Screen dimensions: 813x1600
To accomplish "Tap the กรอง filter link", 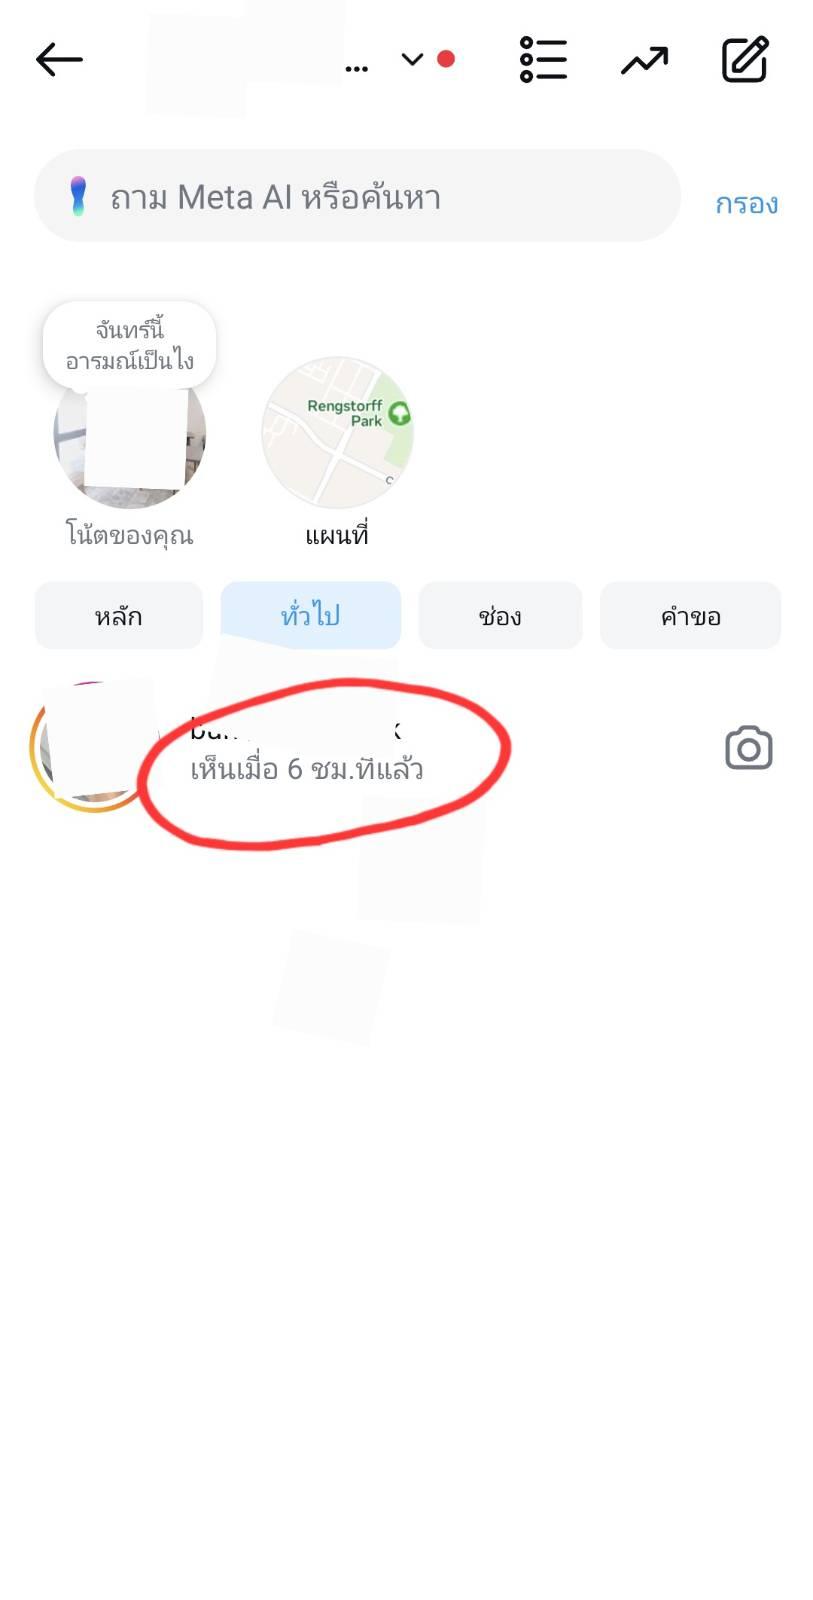I will (x=747, y=204).
